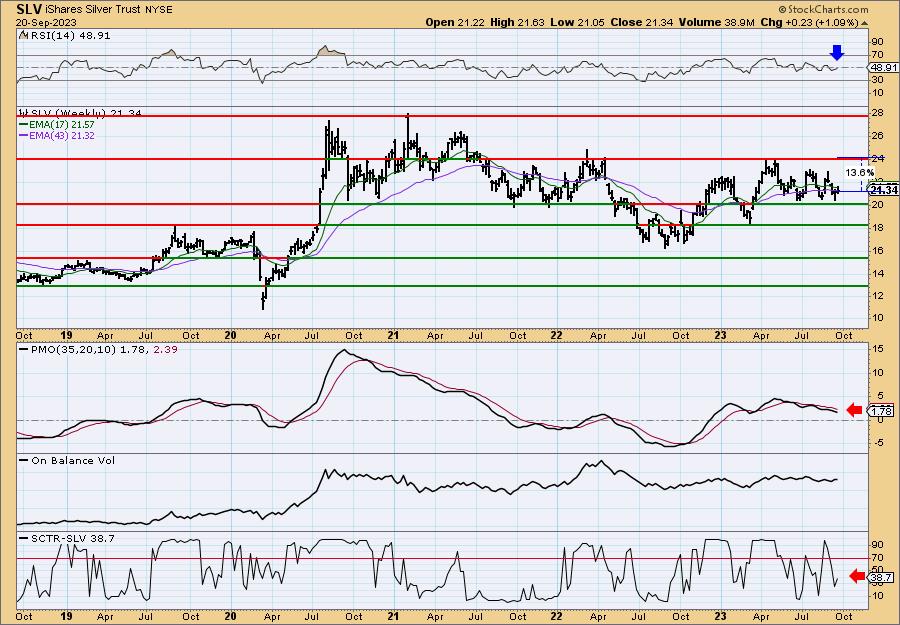This screenshot has height=625, width=900.
Task: Select the 20-Sep-2023 date text
Action: click(45, 22)
